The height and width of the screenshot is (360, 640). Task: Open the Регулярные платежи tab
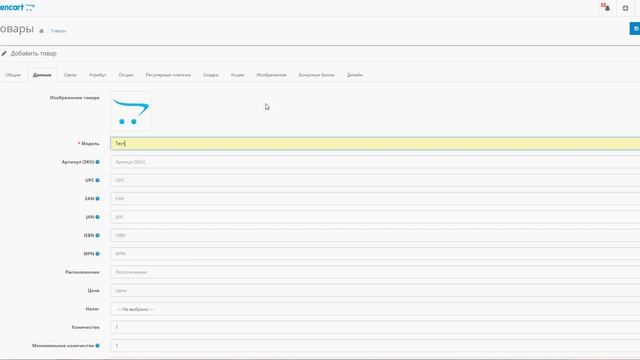tap(168, 75)
